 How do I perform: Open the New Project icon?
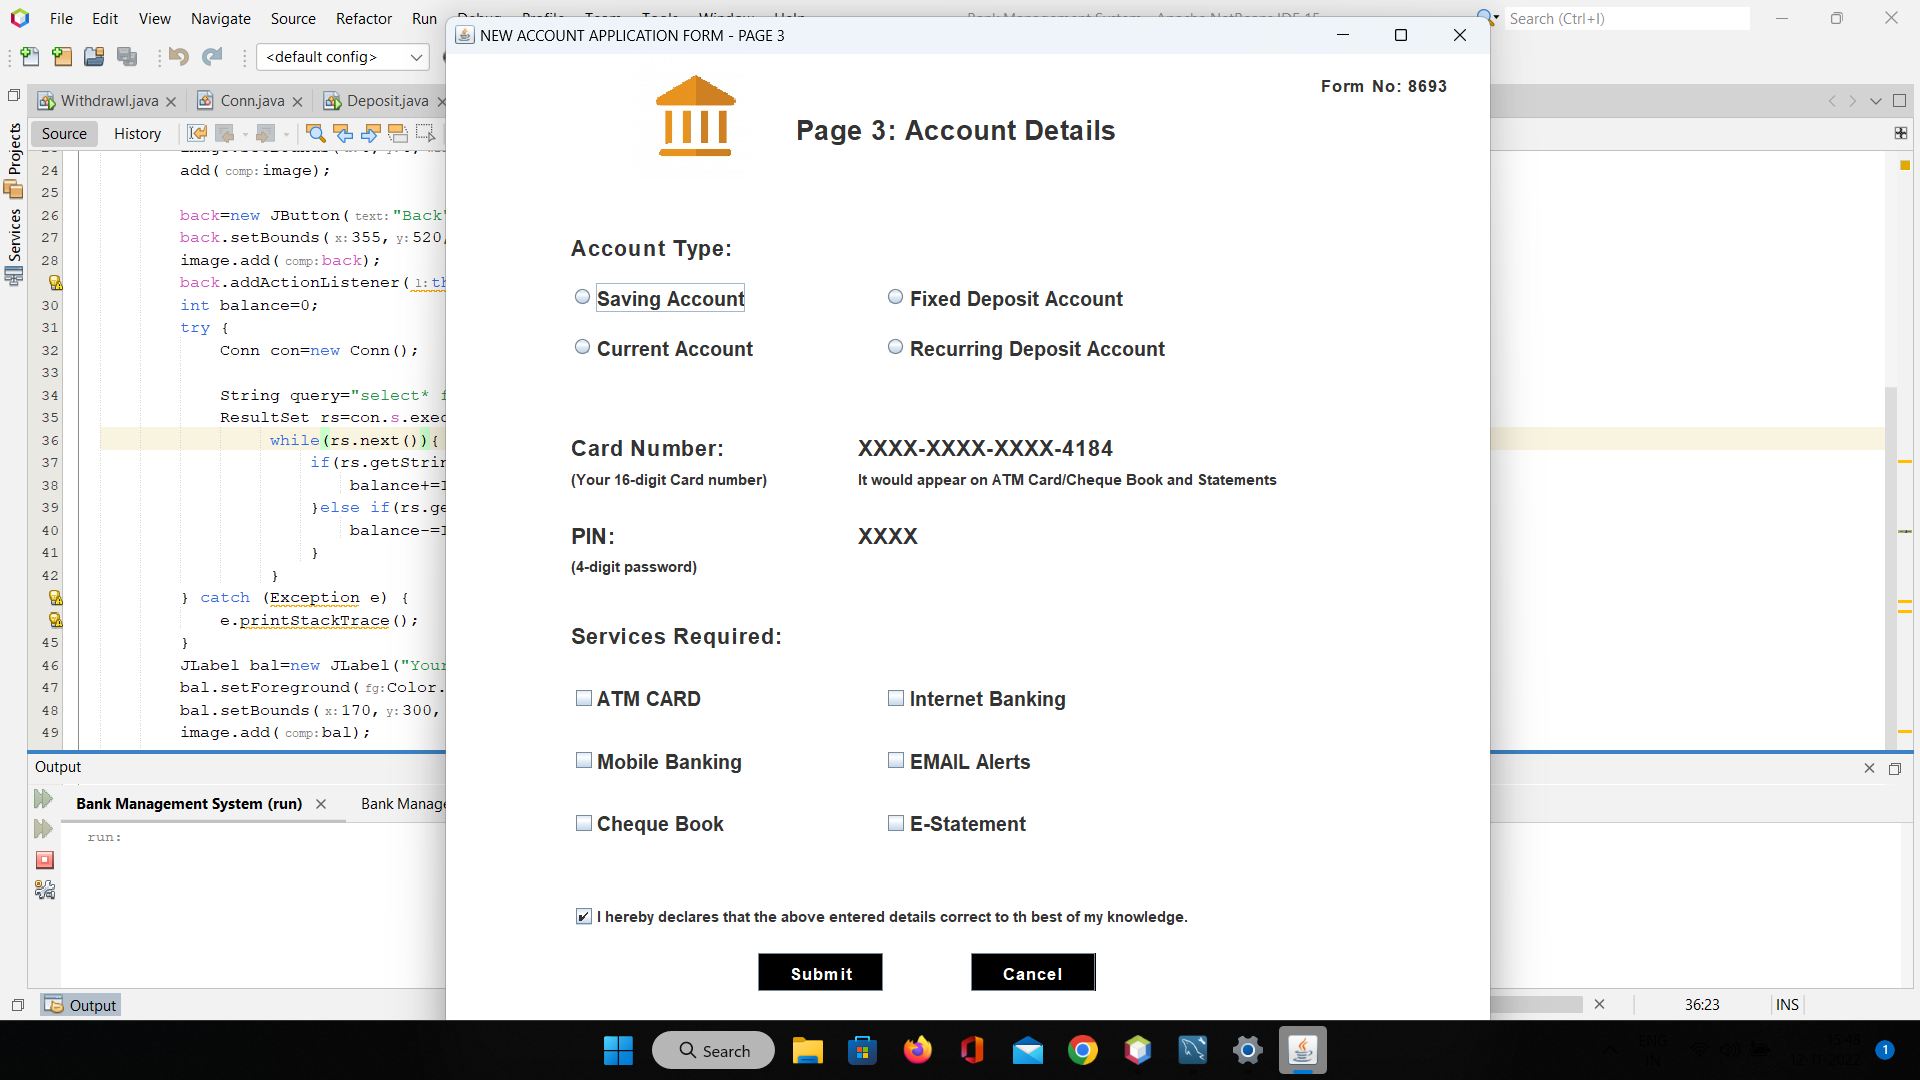point(61,57)
